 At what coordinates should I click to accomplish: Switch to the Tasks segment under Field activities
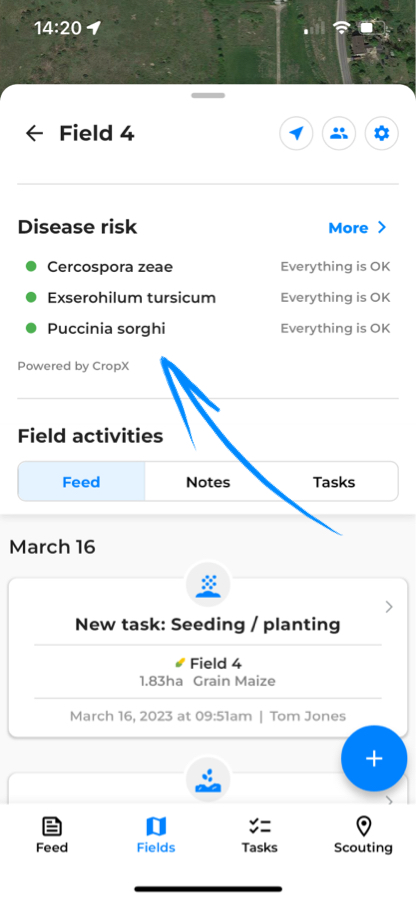tap(334, 482)
